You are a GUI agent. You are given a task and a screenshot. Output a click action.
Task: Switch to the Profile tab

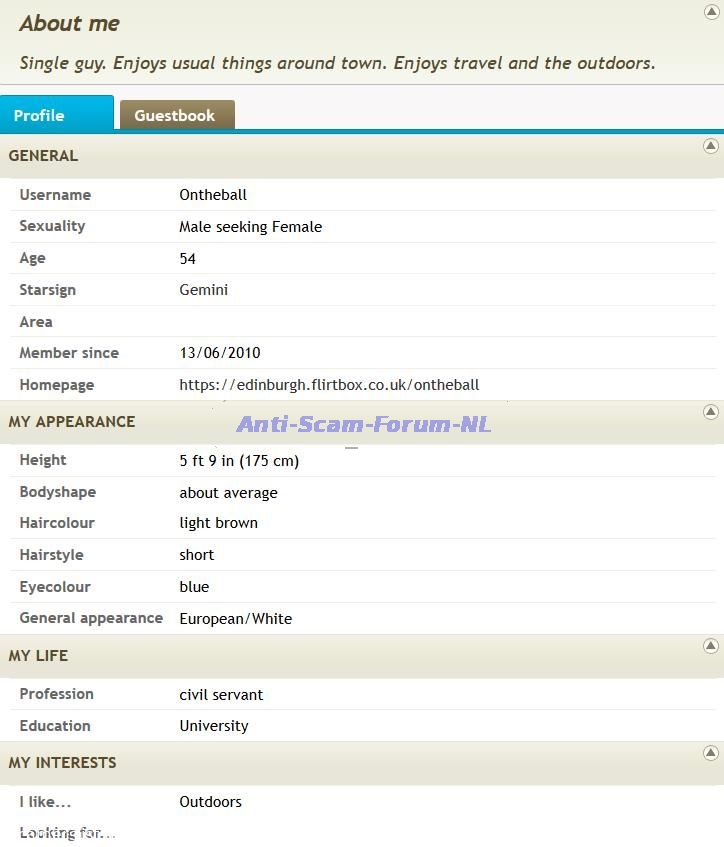(x=40, y=115)
